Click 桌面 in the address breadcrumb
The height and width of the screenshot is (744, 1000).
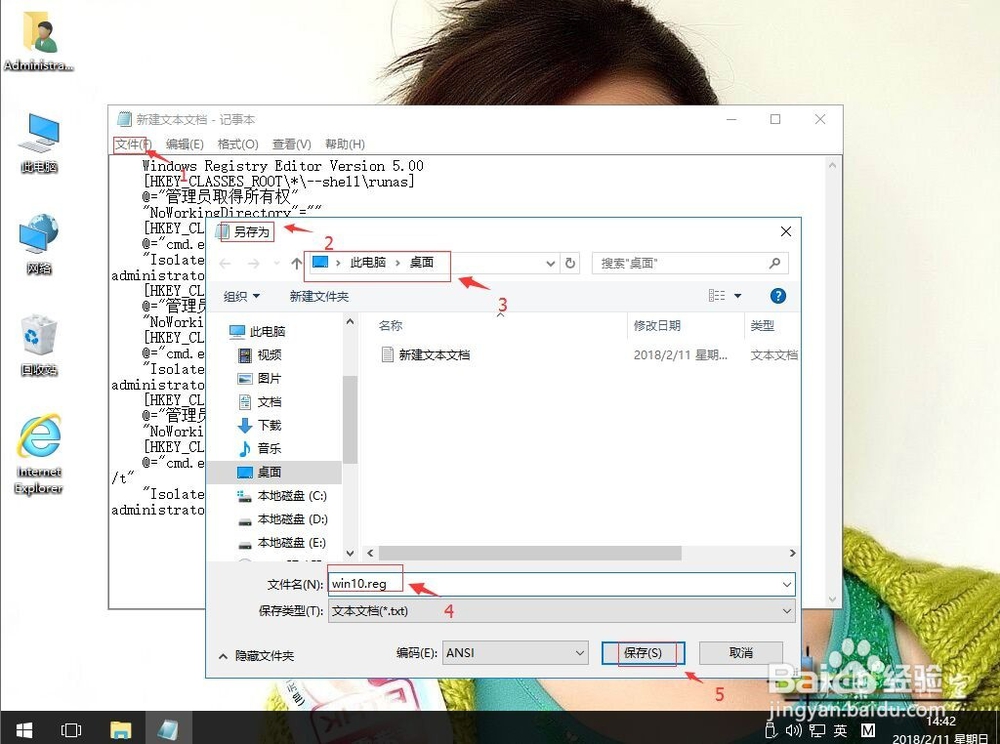click(x=422, y=263)
